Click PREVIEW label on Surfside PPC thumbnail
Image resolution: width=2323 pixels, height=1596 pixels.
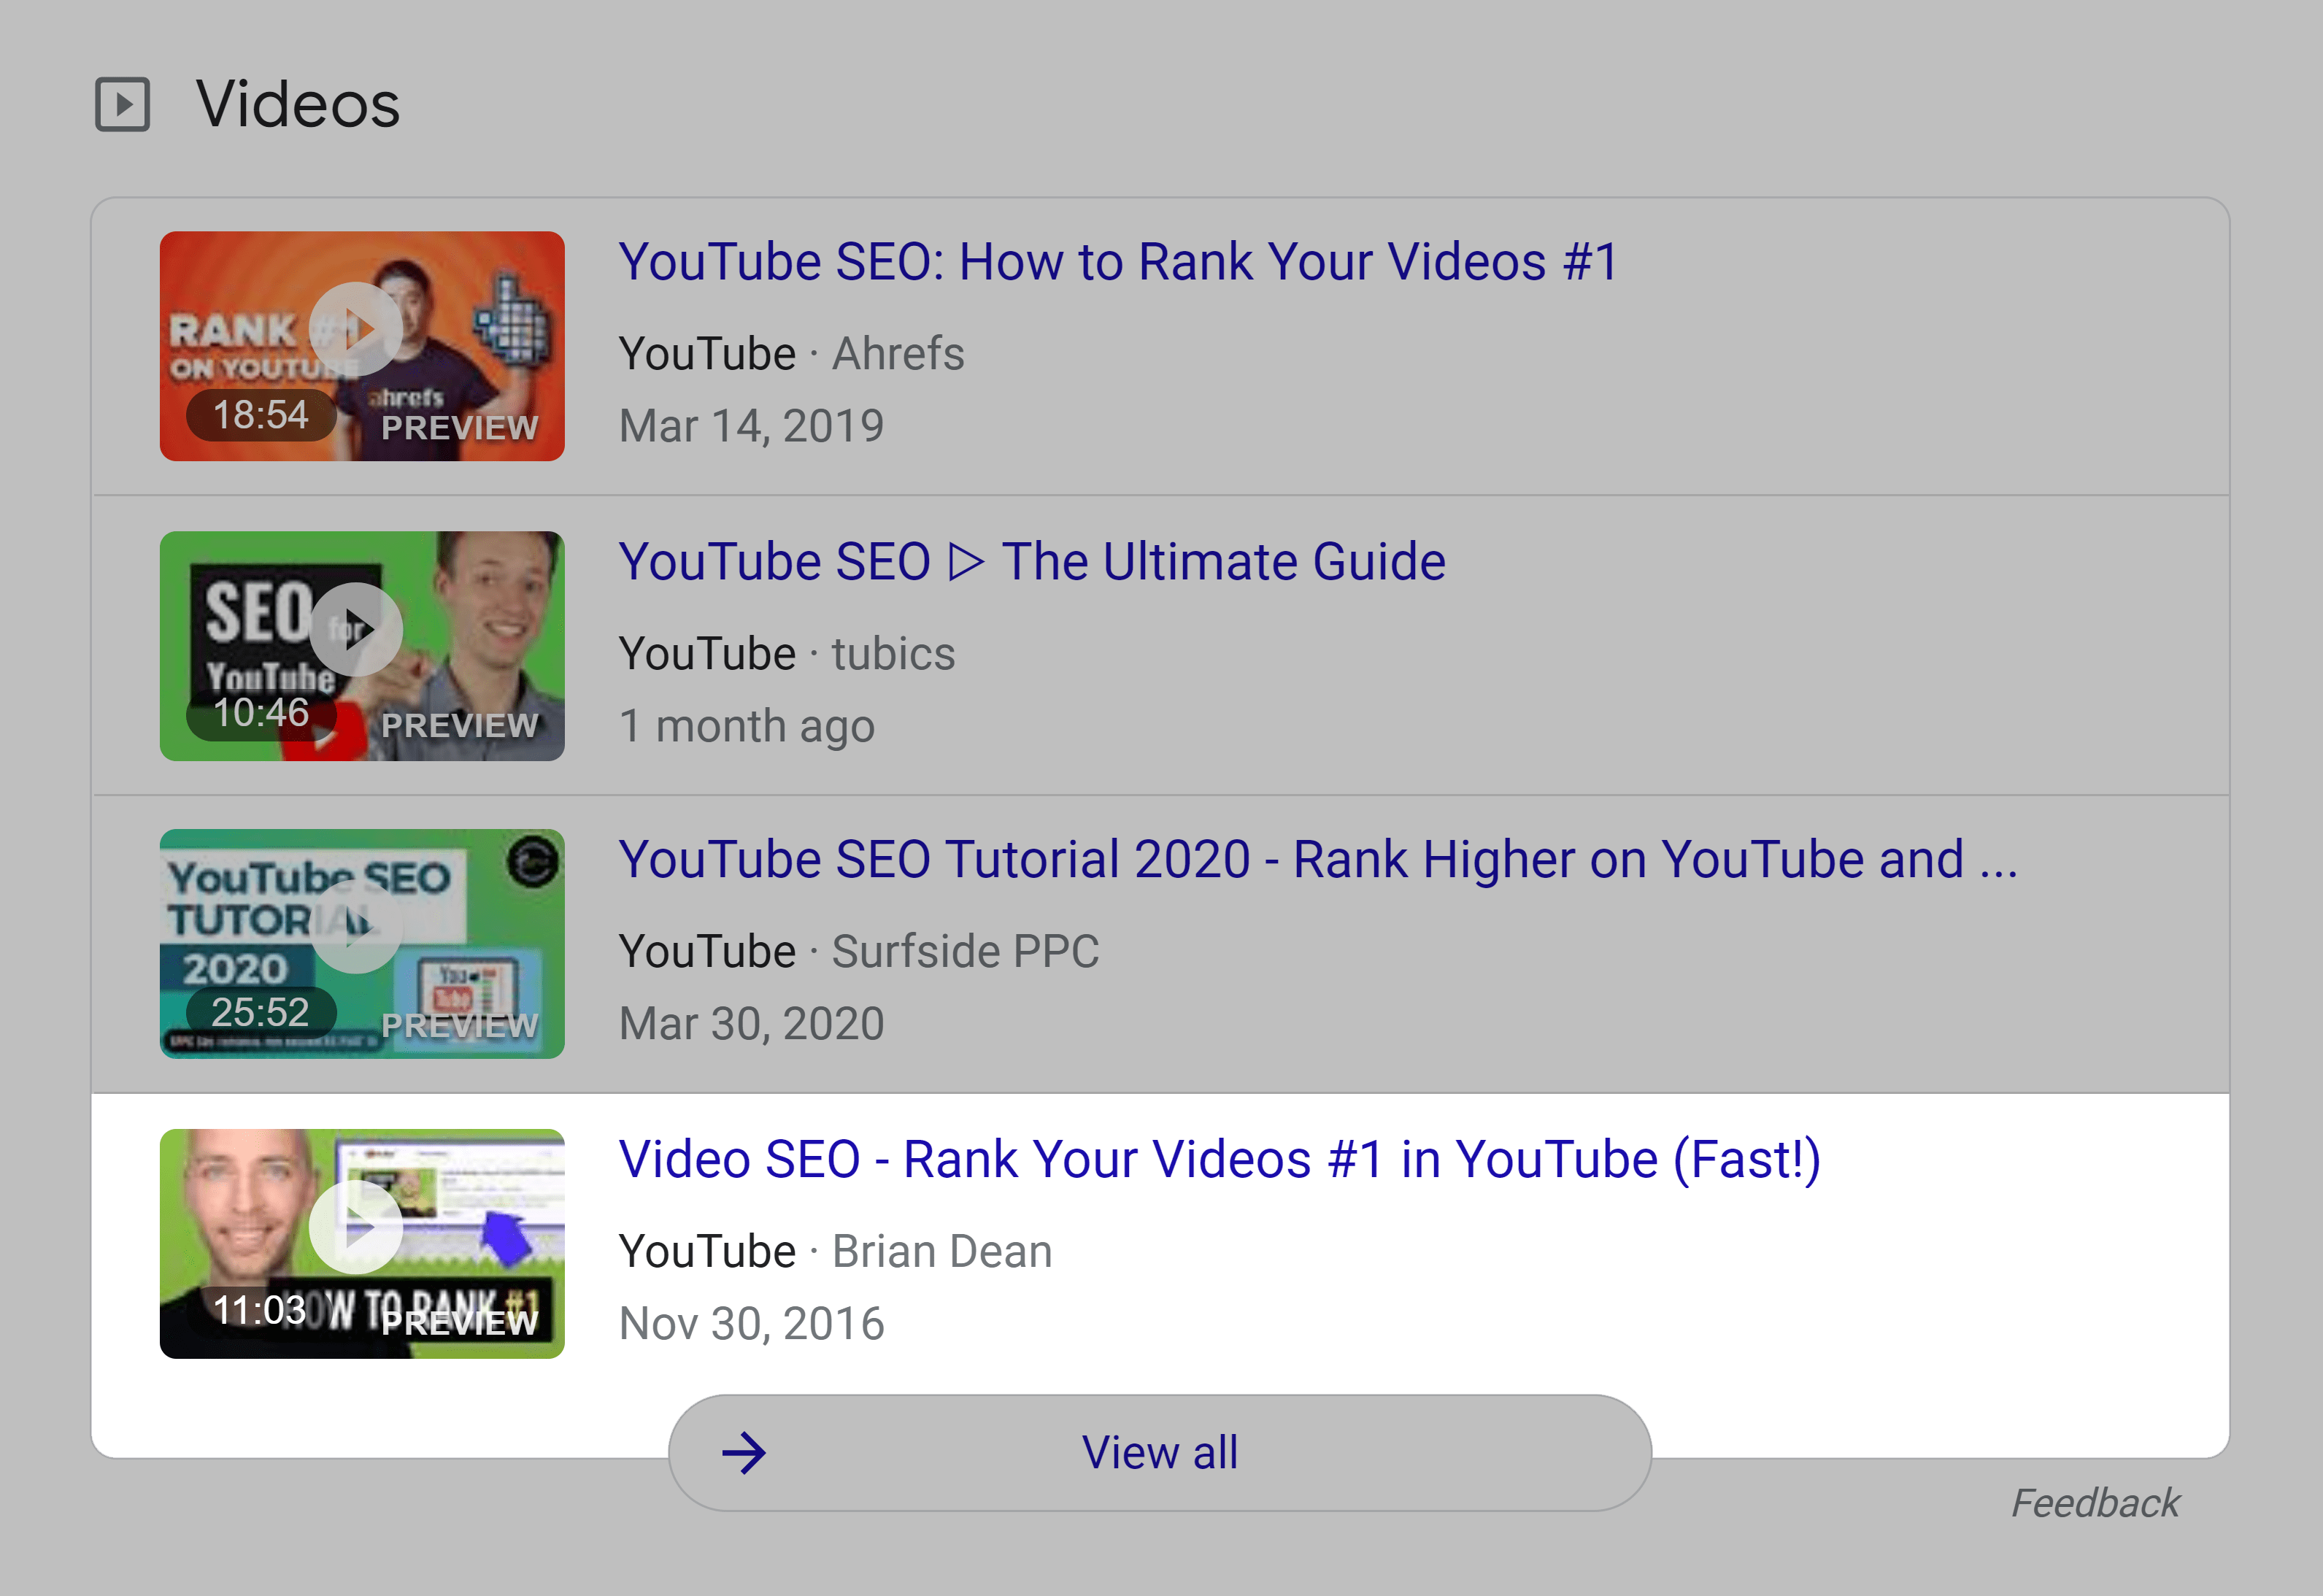(x=460, y=1026)
